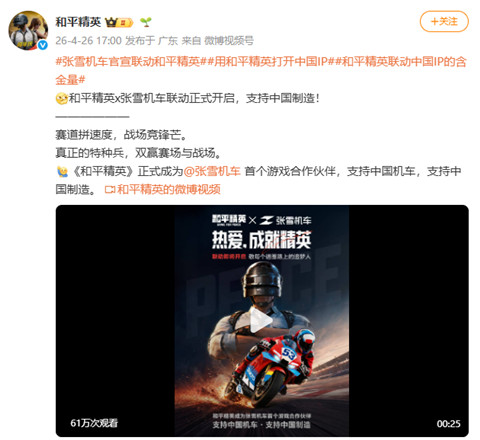Screen dimensions: 480x440
Task: Click the green sprout icon
Action: 146,22
